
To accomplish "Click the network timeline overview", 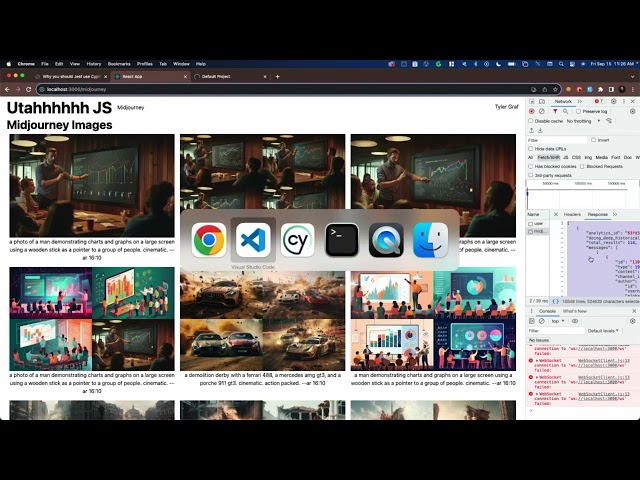I will point(582,194).
